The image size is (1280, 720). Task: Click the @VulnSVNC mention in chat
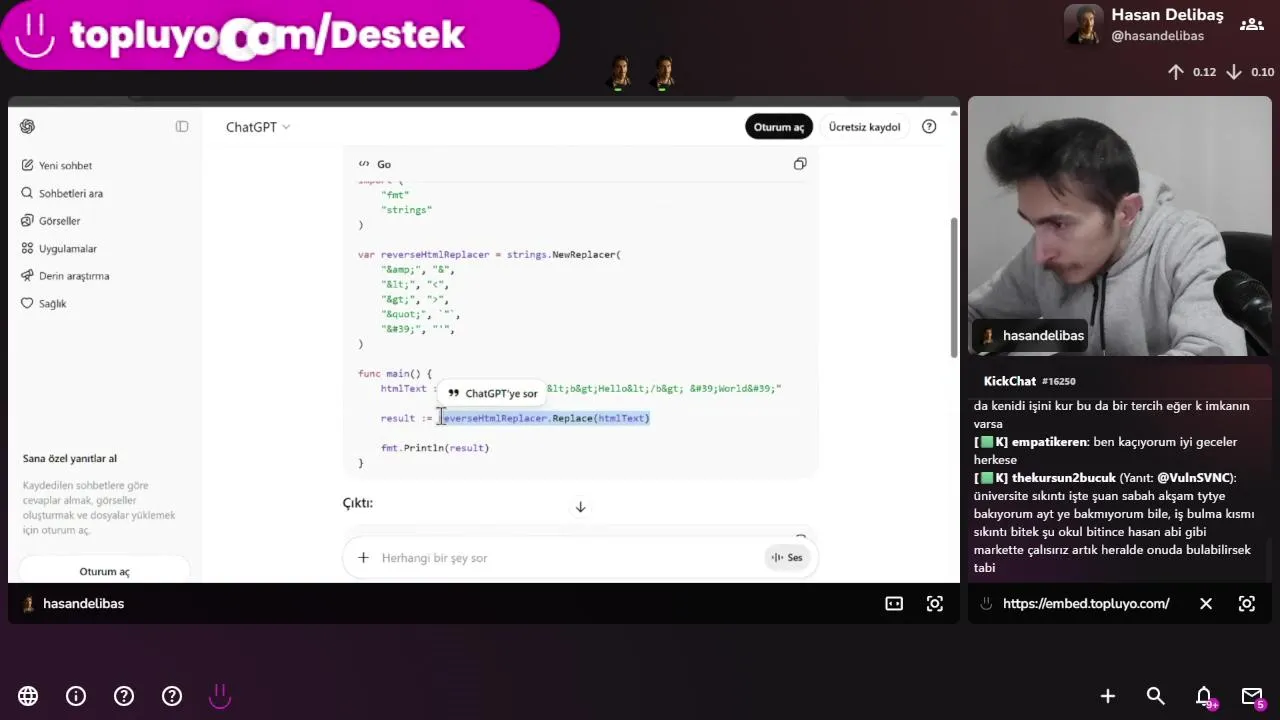pyautogui.click(x=1195, y=478)
